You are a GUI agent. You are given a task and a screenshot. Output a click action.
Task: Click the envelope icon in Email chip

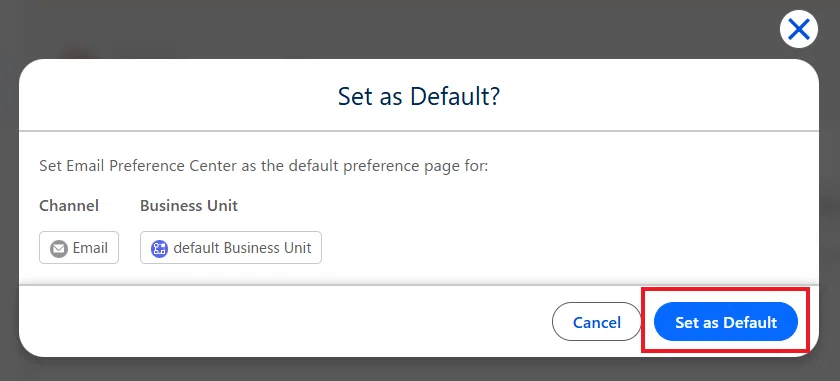click(58, 248)
